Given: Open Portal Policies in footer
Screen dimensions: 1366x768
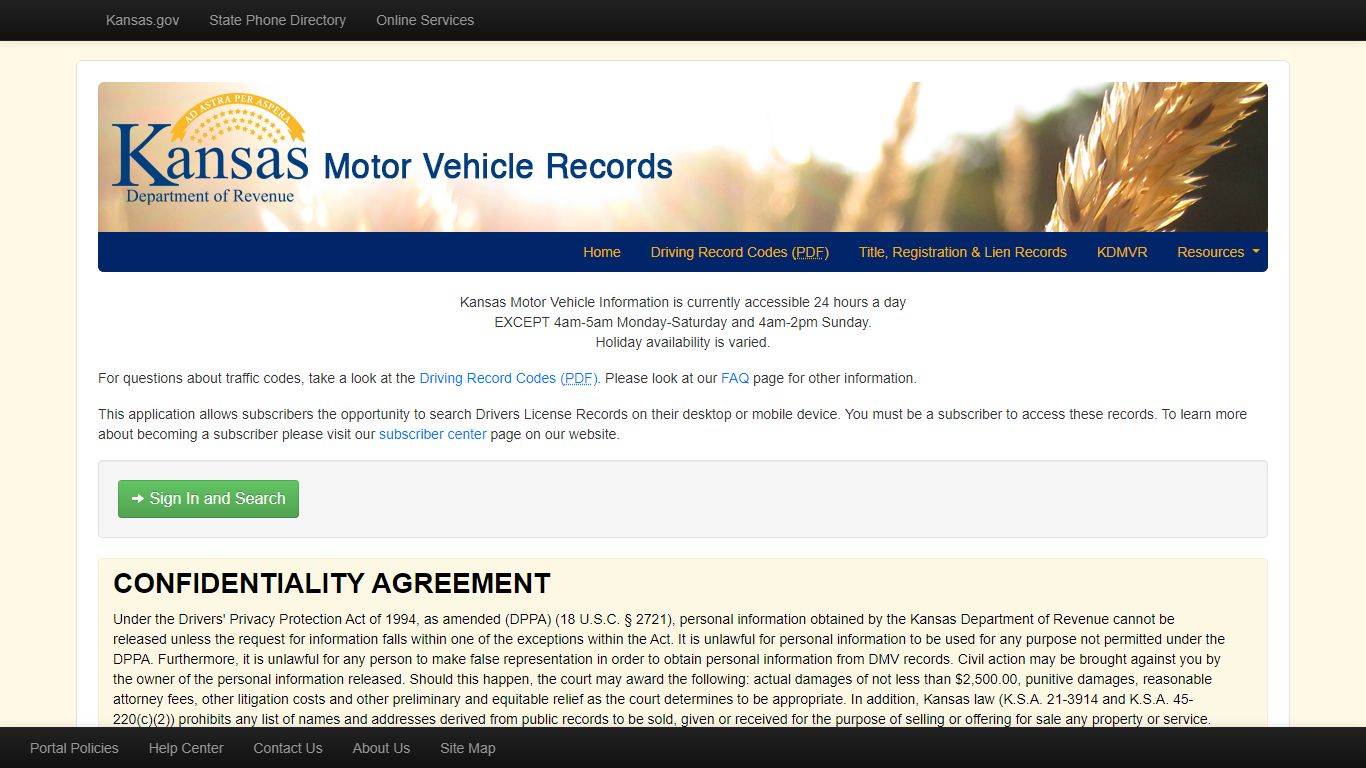Looking at the screenshot, I should pos(74,748).
